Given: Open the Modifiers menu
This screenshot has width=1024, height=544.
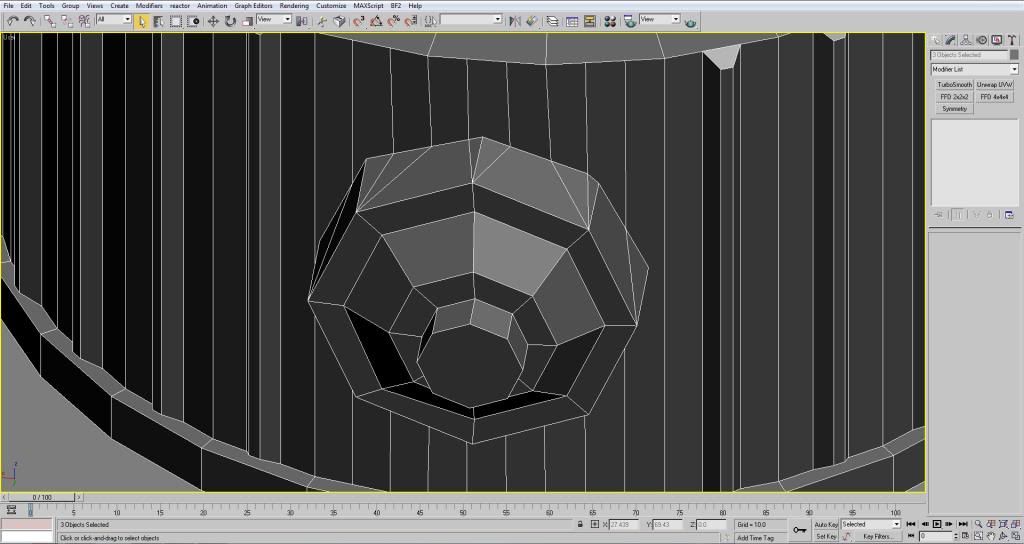Looking at the screenshot, I should click(149, 6).
